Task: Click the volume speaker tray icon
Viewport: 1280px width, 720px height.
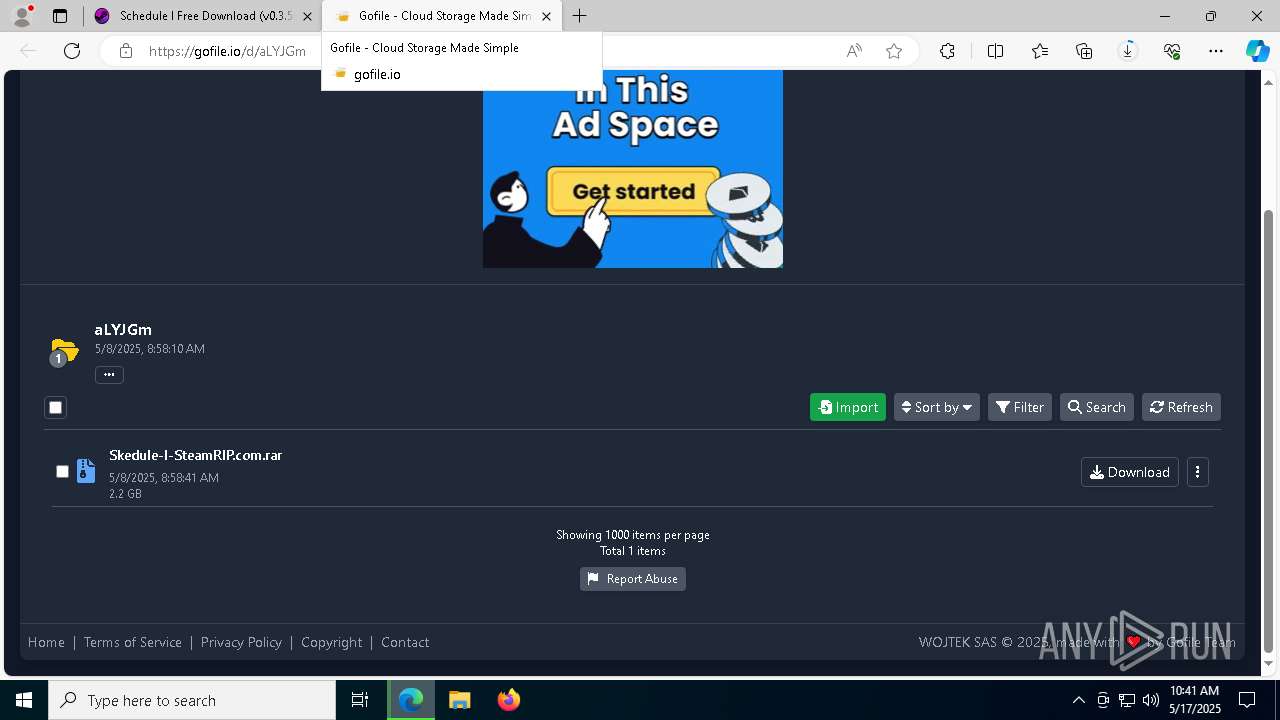Action: pos(1150,700)
